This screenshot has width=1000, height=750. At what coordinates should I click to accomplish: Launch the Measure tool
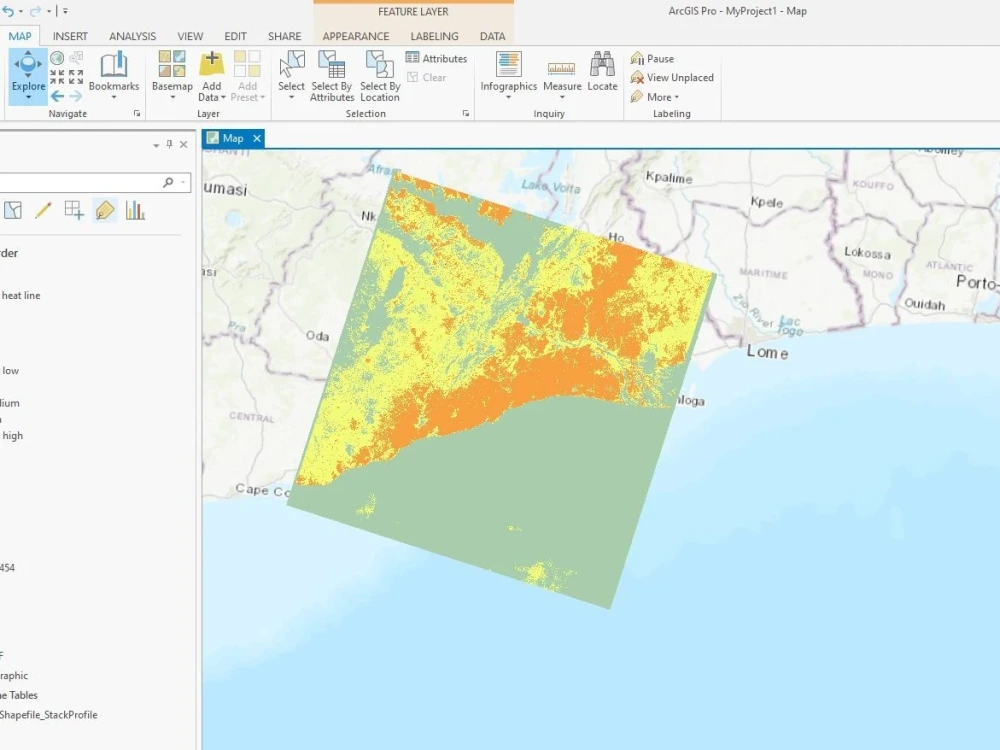click(x=562, y=72)
